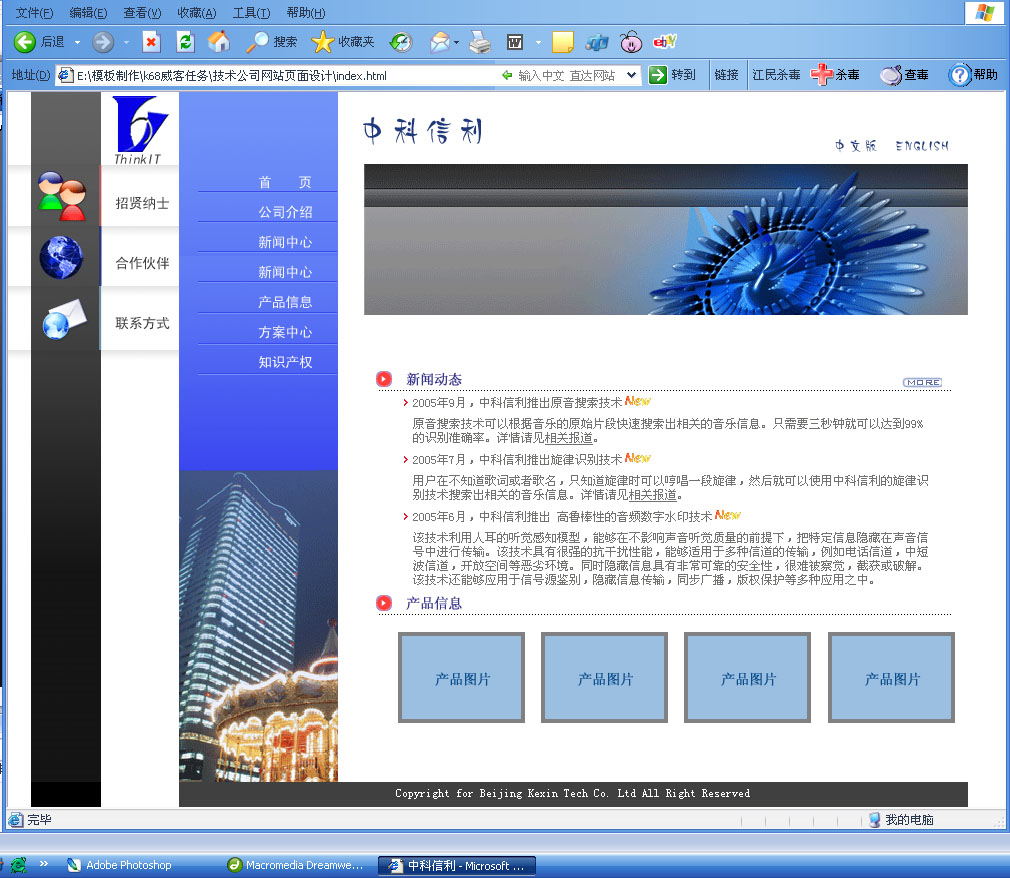This screenshot has height=878, width=1010.
Task: Click the 方案中心 navigation link
Action: (x=285, y=332)
